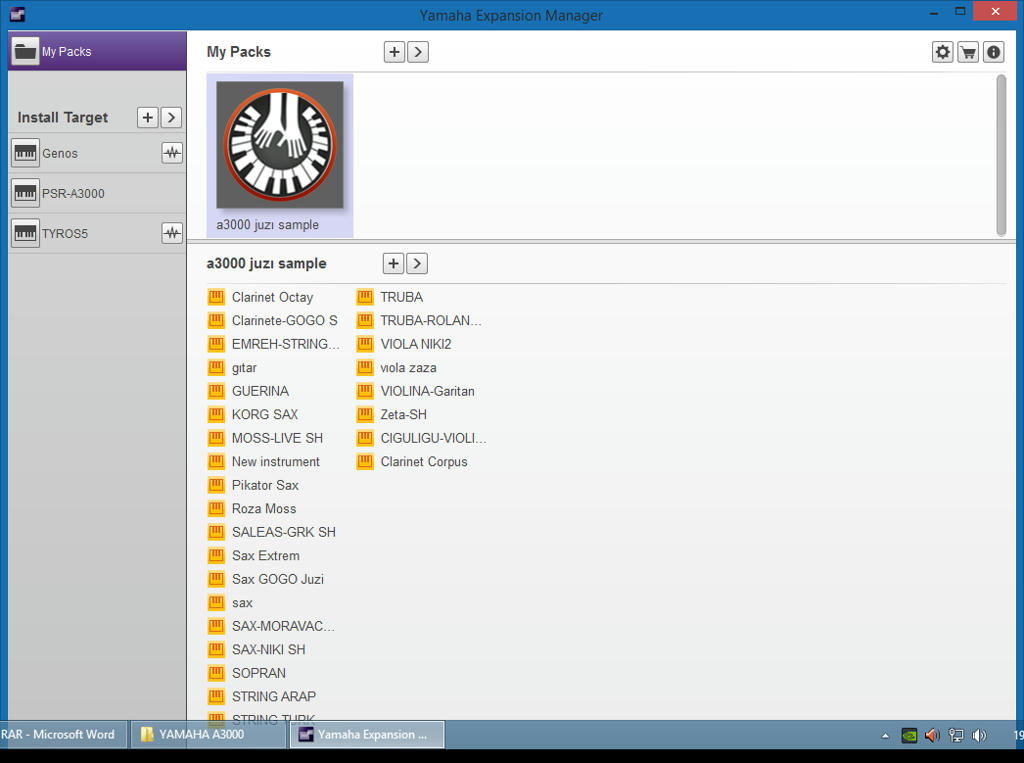The width and height of the screenshot is (1024, 763).
Task: Click the Clarinet Corpus voice icon
Action: [365, 462]
